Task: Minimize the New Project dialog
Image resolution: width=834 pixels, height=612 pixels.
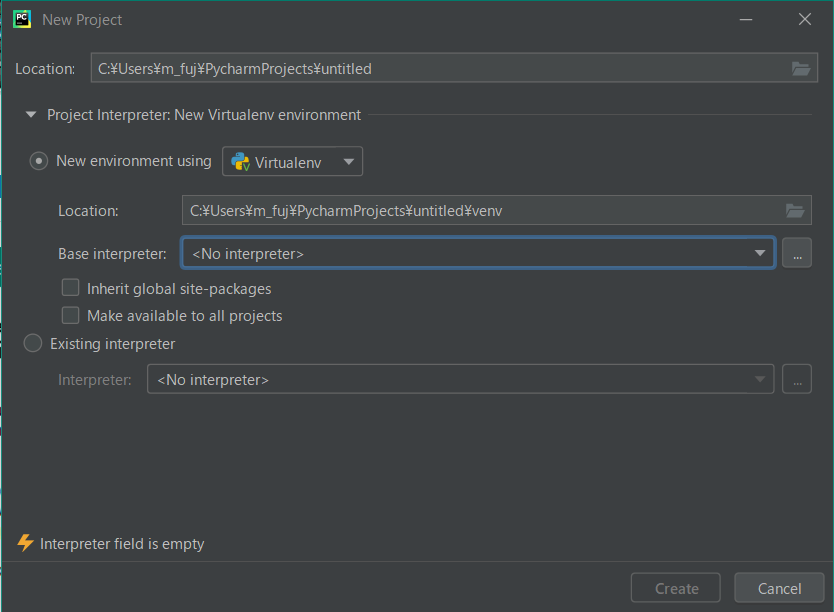Action: 746,20
